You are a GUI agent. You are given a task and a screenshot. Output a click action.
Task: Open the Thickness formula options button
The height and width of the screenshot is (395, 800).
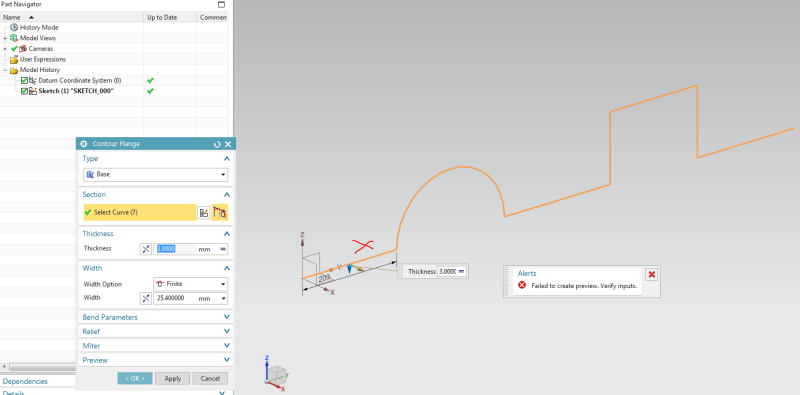coord(223,249)
